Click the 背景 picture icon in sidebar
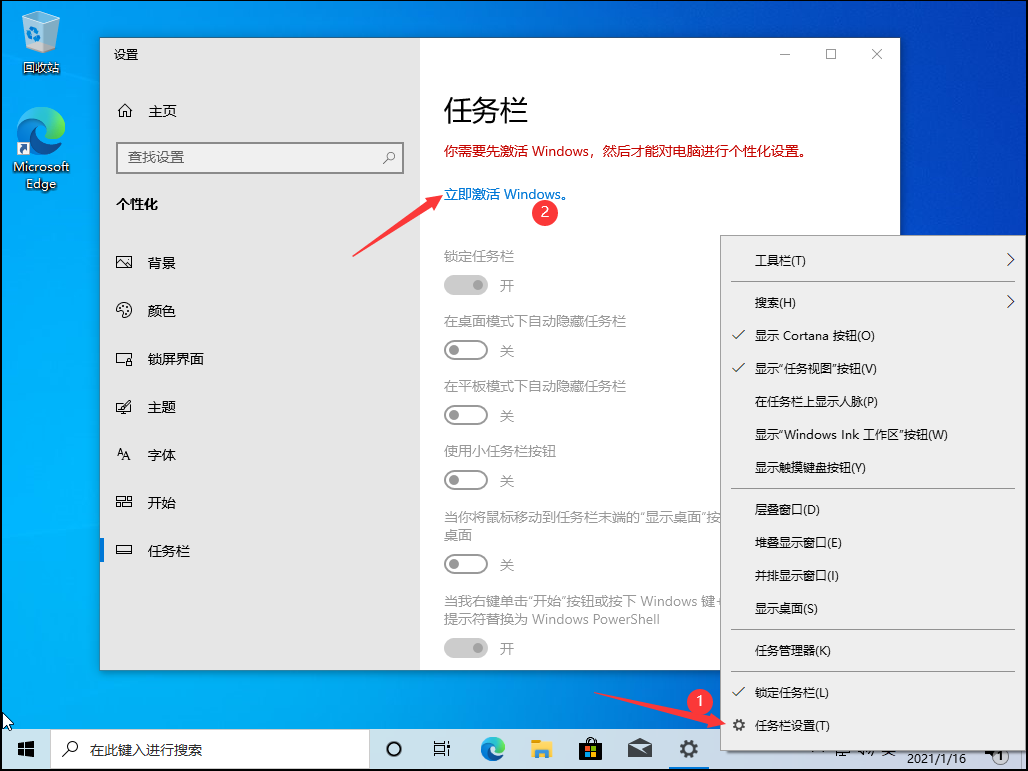 click(124, 263)
